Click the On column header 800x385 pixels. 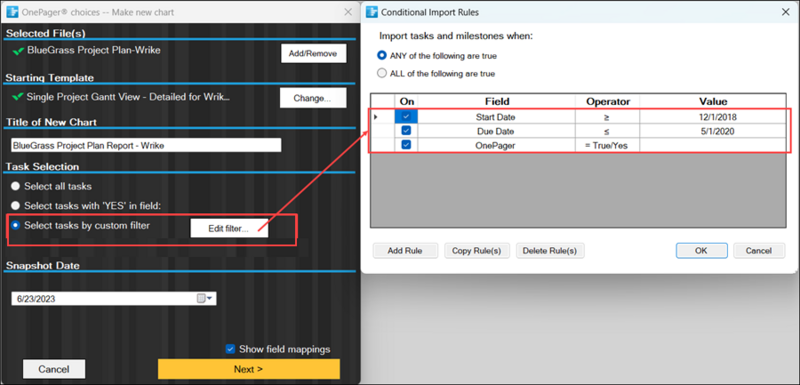point(406,101)
